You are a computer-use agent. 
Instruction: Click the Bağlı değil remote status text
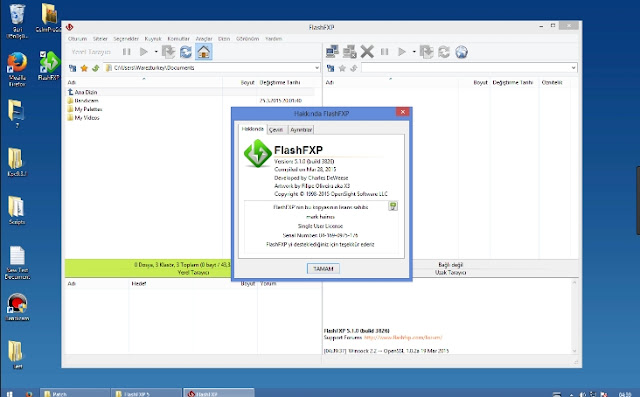(x=451, y=265)
